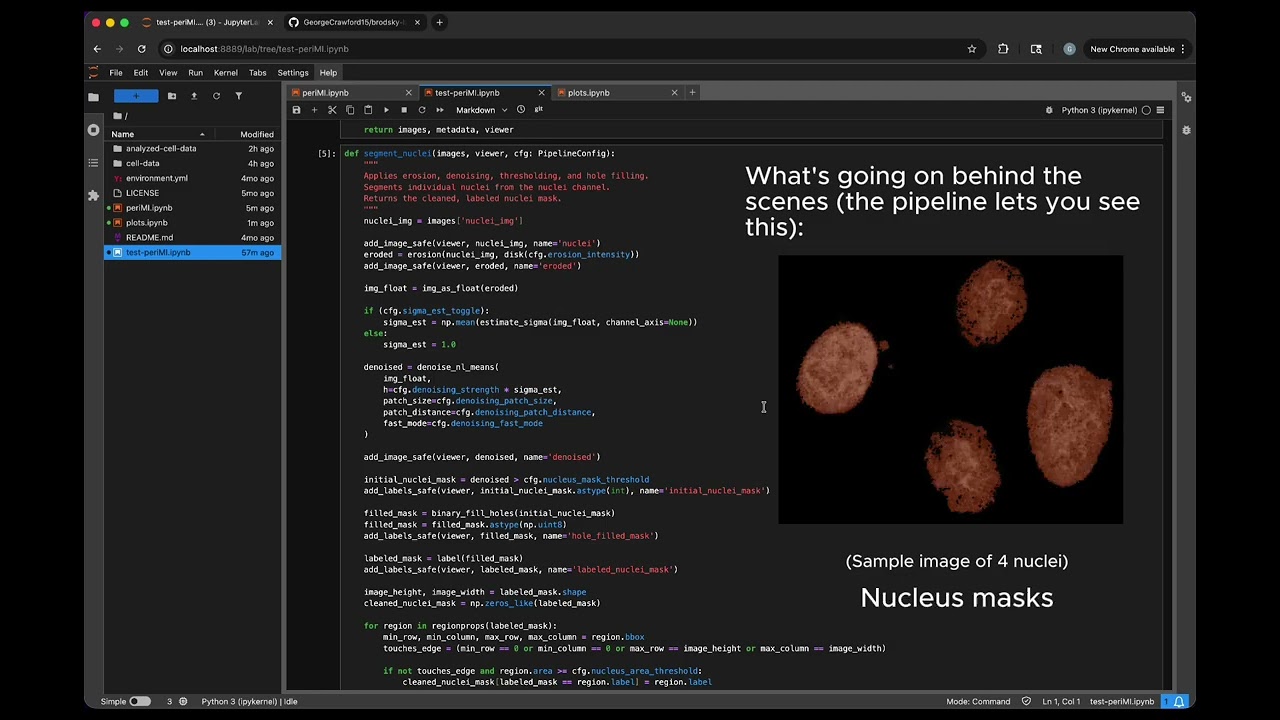Open the Running Terminals and Kernels sidebar panel

coord(93,129)
